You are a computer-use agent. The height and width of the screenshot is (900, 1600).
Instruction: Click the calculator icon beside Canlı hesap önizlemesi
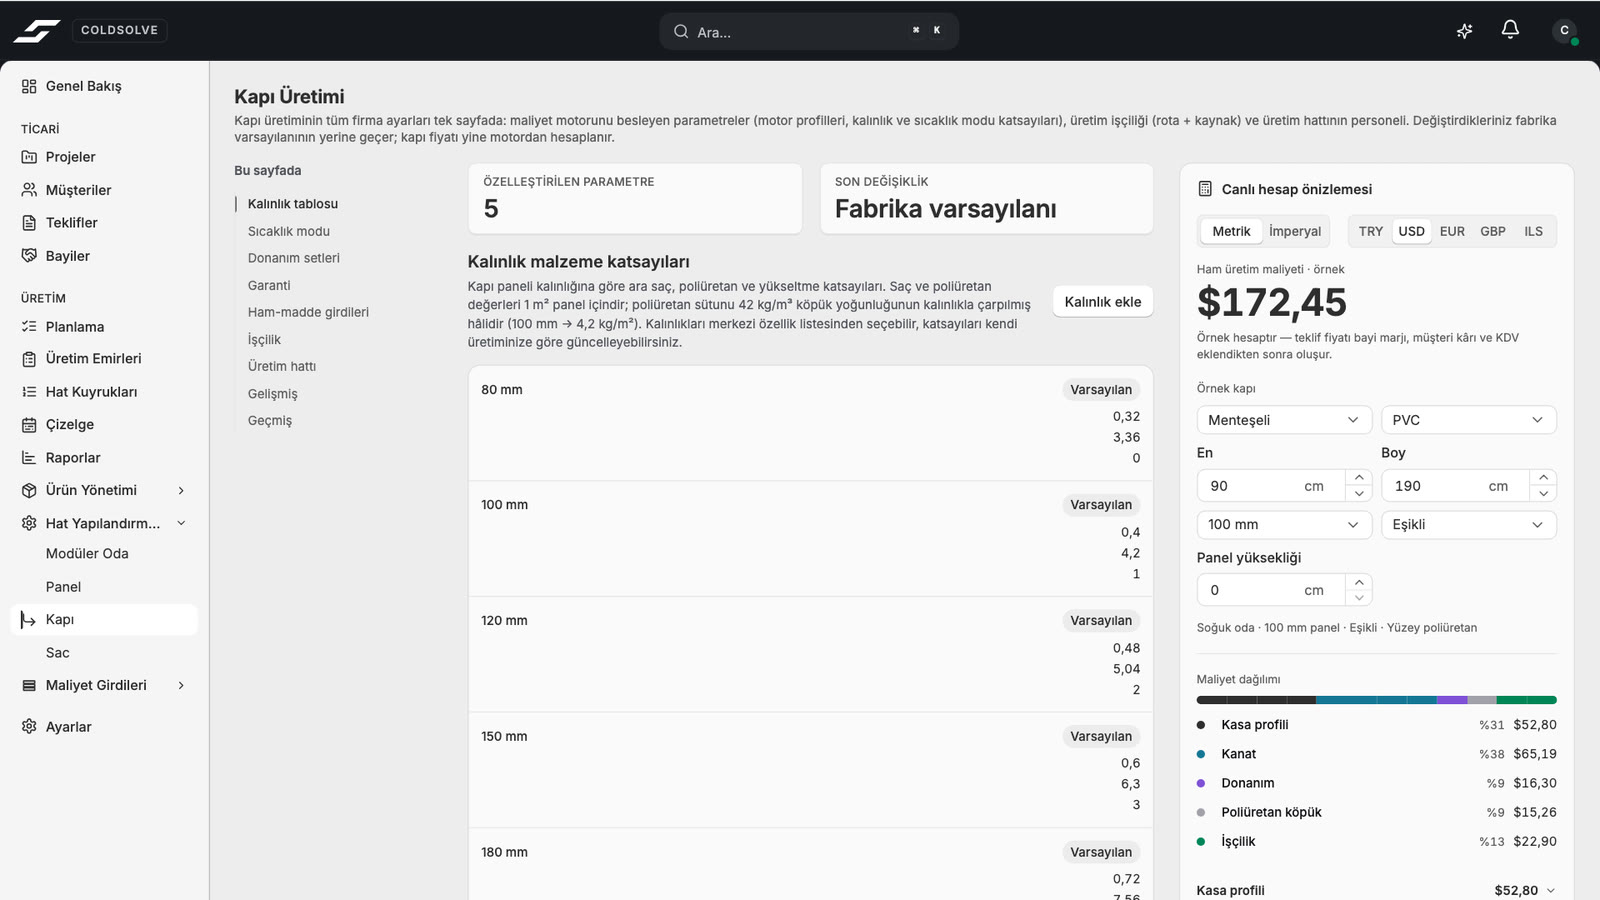point(1205,189)
